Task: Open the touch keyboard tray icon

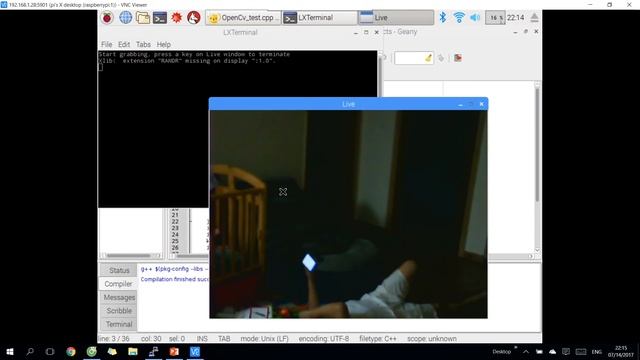Action: point(581,351)
